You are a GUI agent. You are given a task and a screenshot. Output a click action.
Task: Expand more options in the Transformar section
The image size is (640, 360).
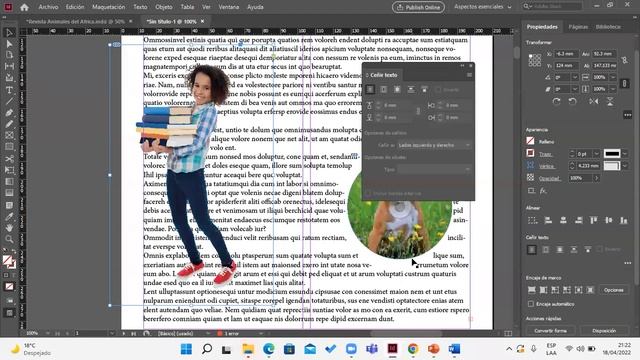(627, 115)
